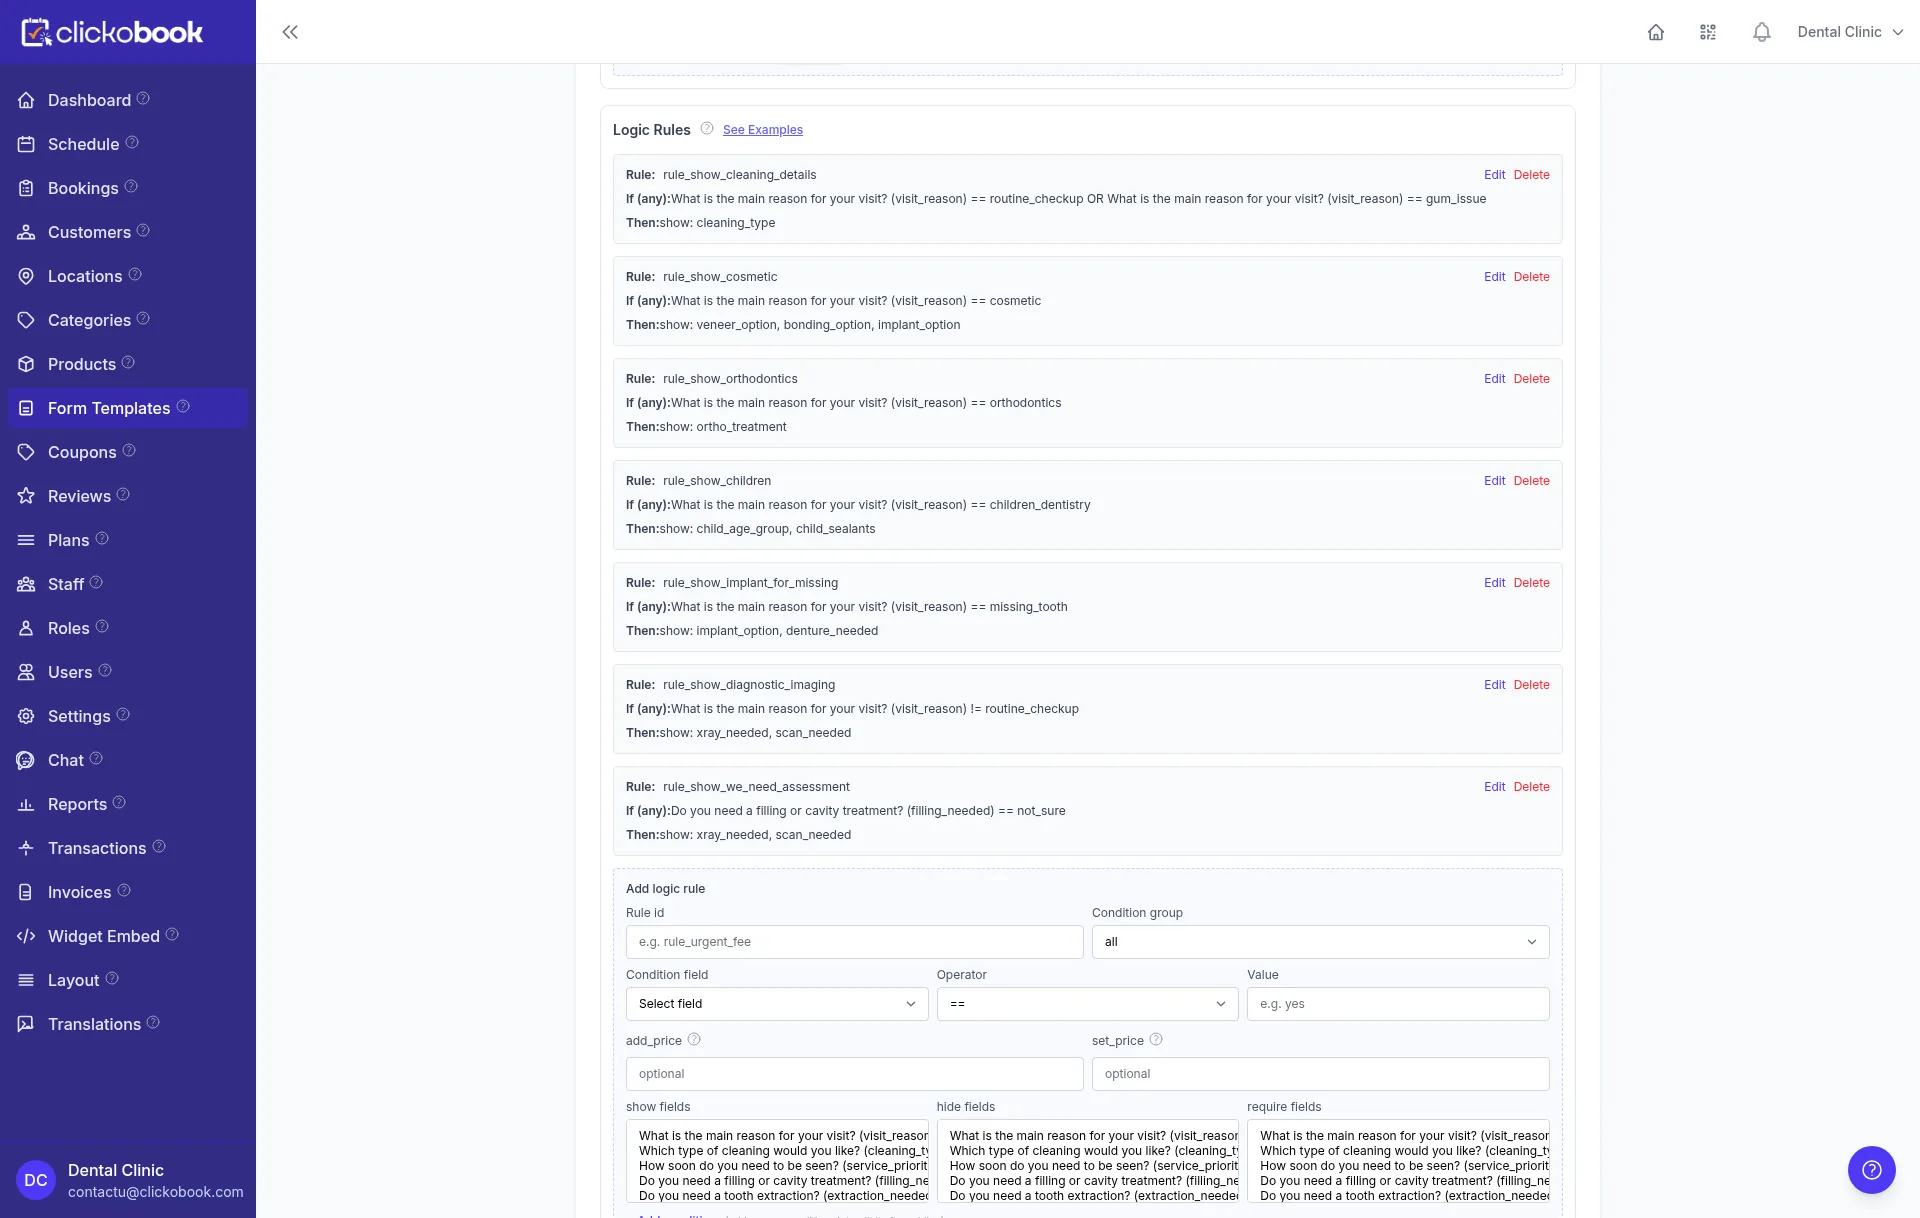
Task: Go to Customers in the sidebar
Action: pyautogui.click(x=89, y=232)
